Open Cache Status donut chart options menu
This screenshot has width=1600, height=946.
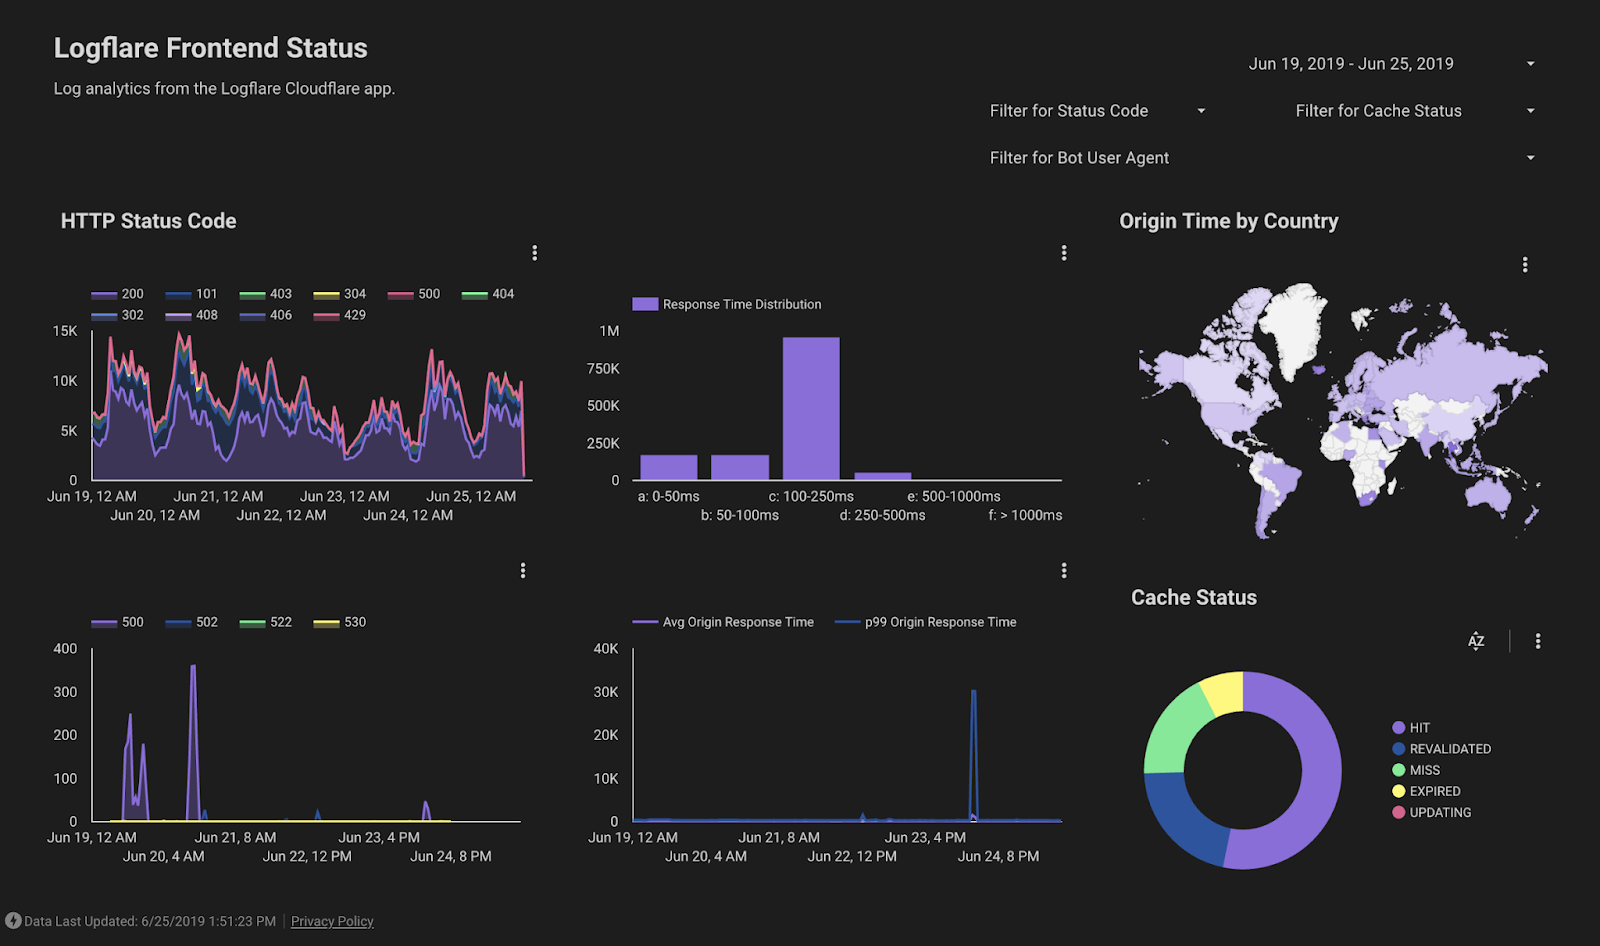(1538, 641)
